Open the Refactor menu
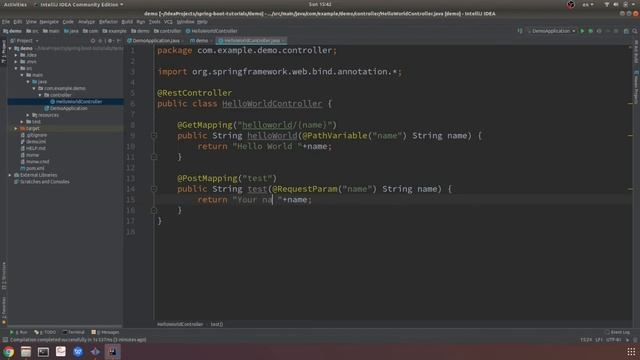Viewport: 640px width, 360px height. [108, 22]
